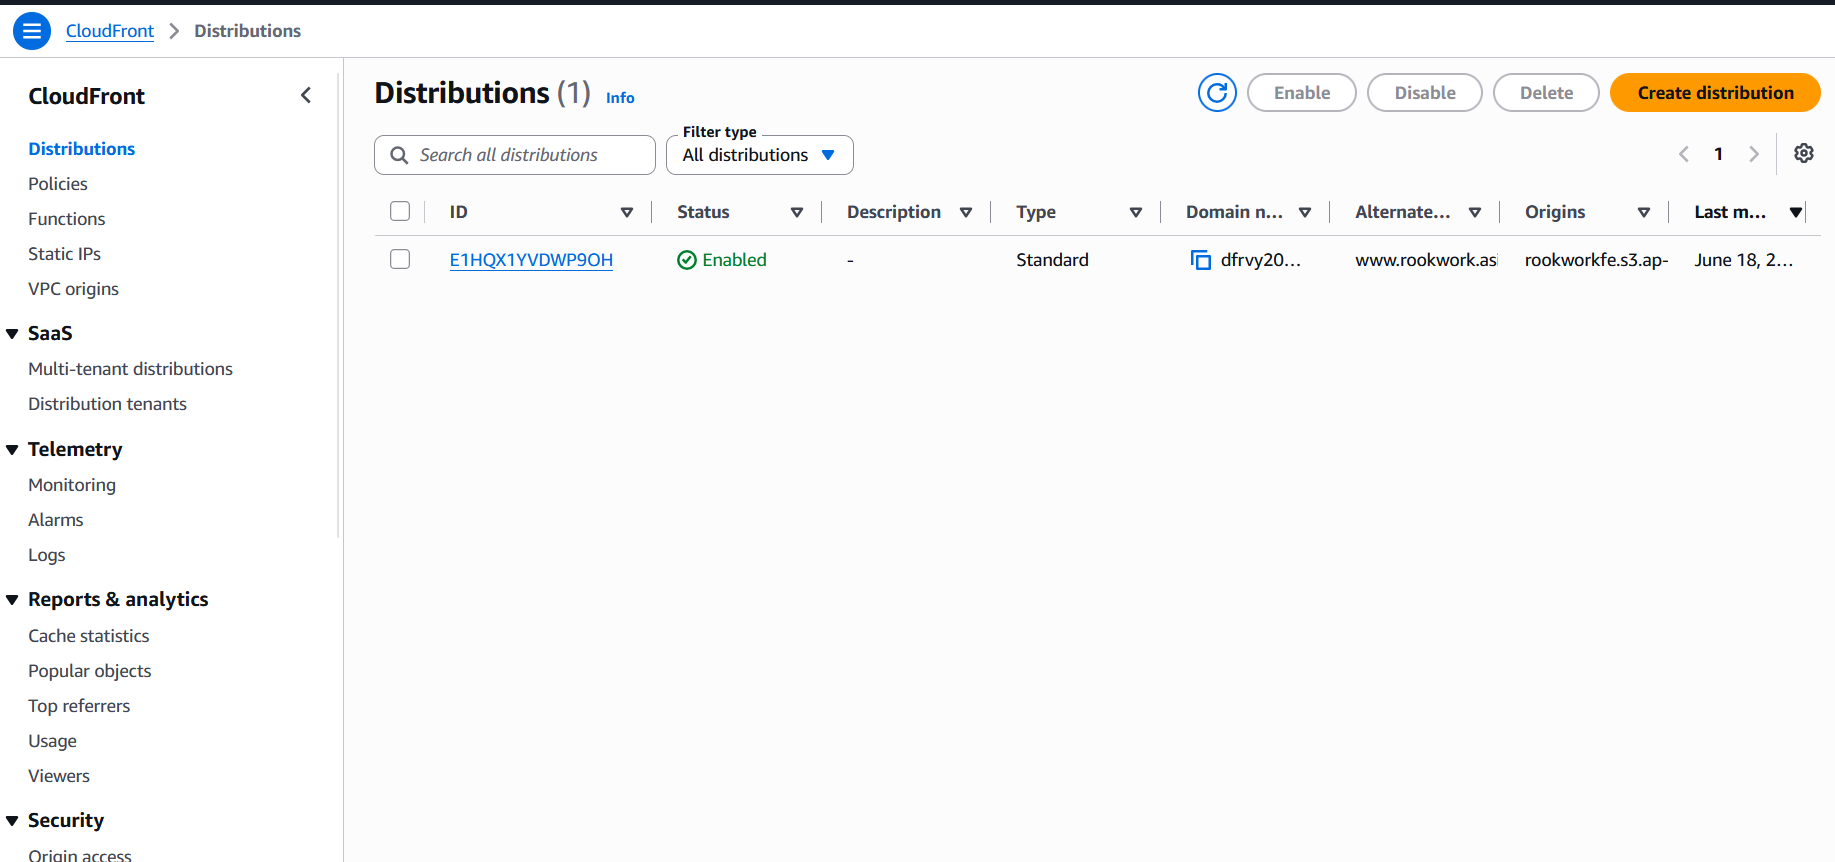Open Functions in the sidebar
The height and width of the screenshot is (862, 1835).
tap(67, 219)
